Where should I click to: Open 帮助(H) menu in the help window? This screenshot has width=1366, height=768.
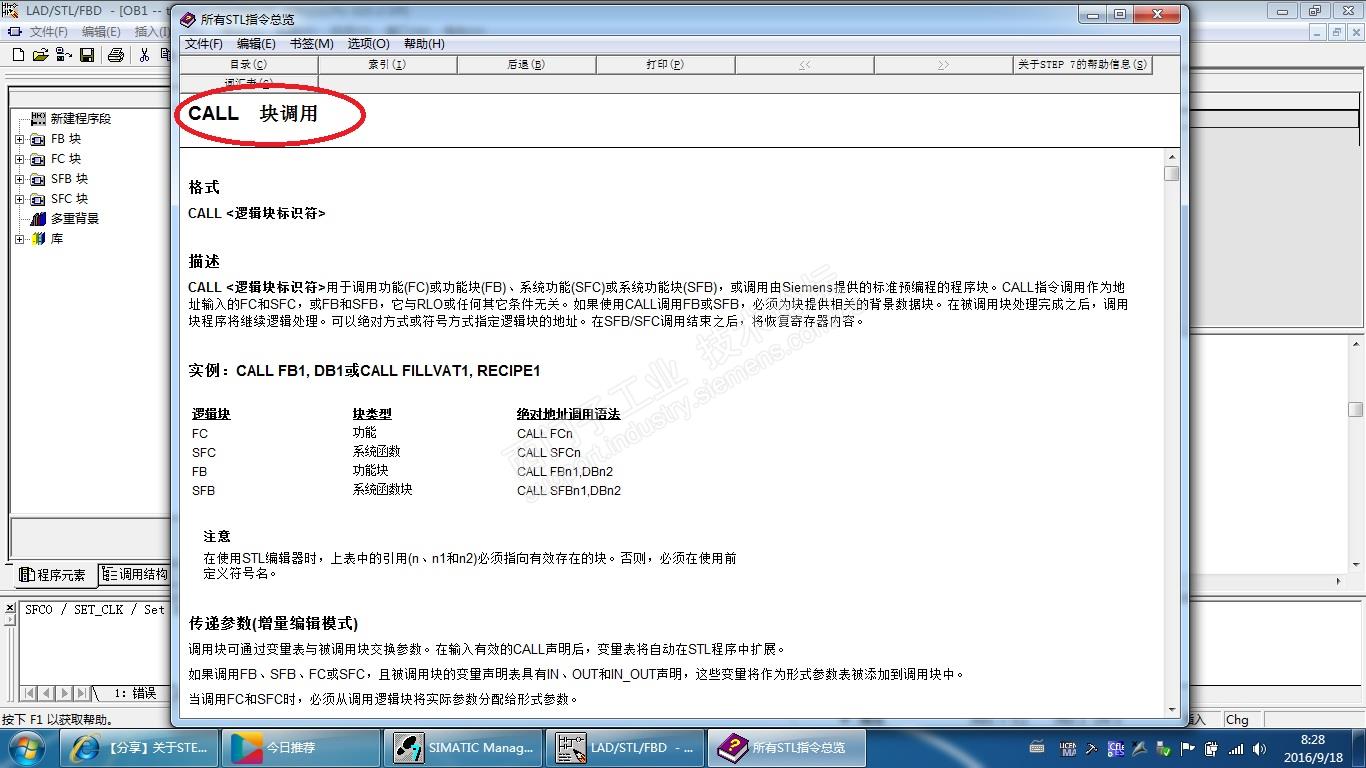click(x=424, y=44)
